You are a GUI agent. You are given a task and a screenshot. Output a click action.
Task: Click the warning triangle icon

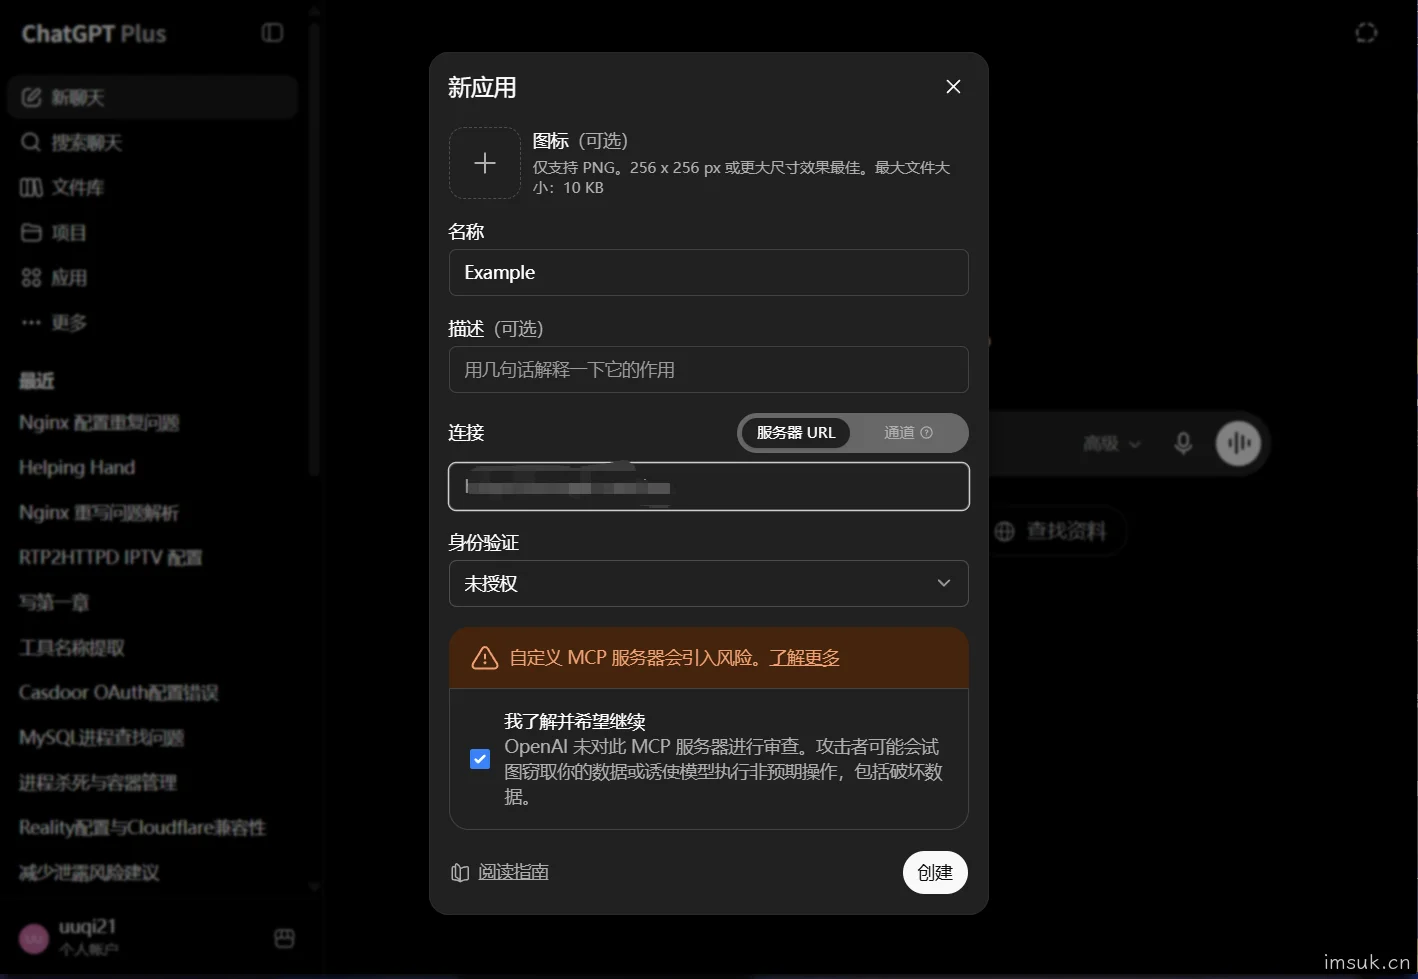pos(485,658)
